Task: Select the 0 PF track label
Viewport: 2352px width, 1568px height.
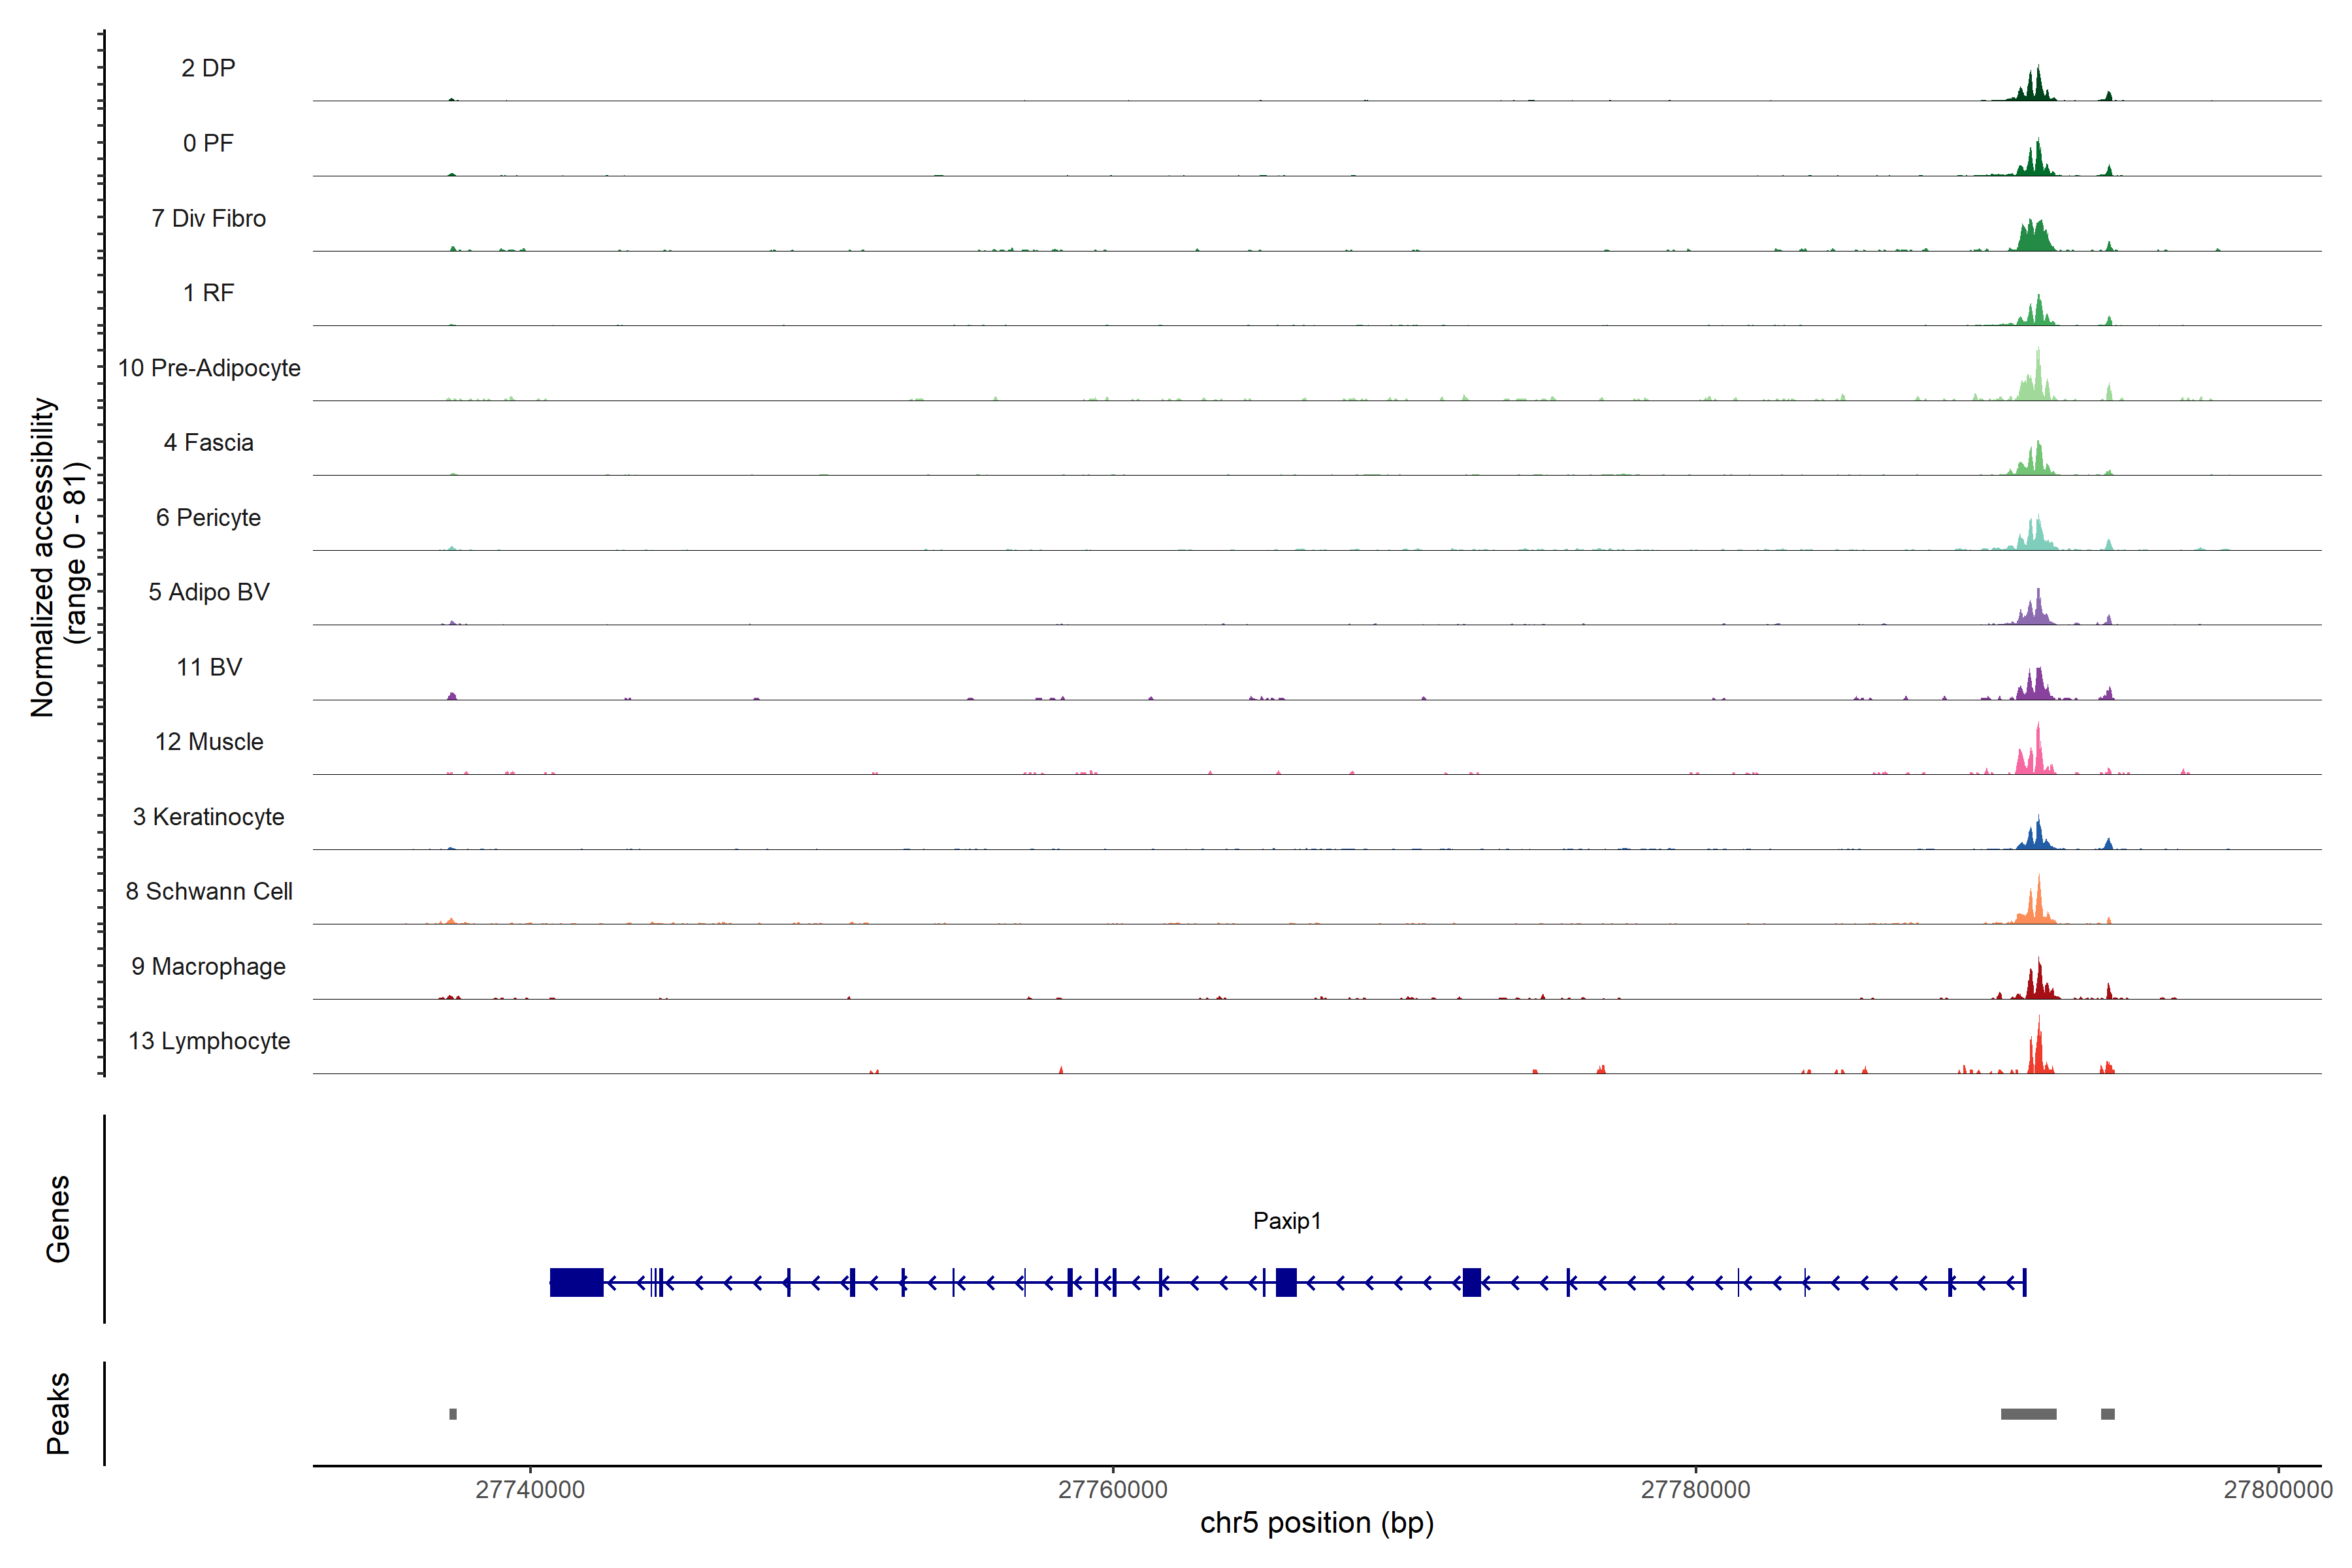Action: (208, 143)
